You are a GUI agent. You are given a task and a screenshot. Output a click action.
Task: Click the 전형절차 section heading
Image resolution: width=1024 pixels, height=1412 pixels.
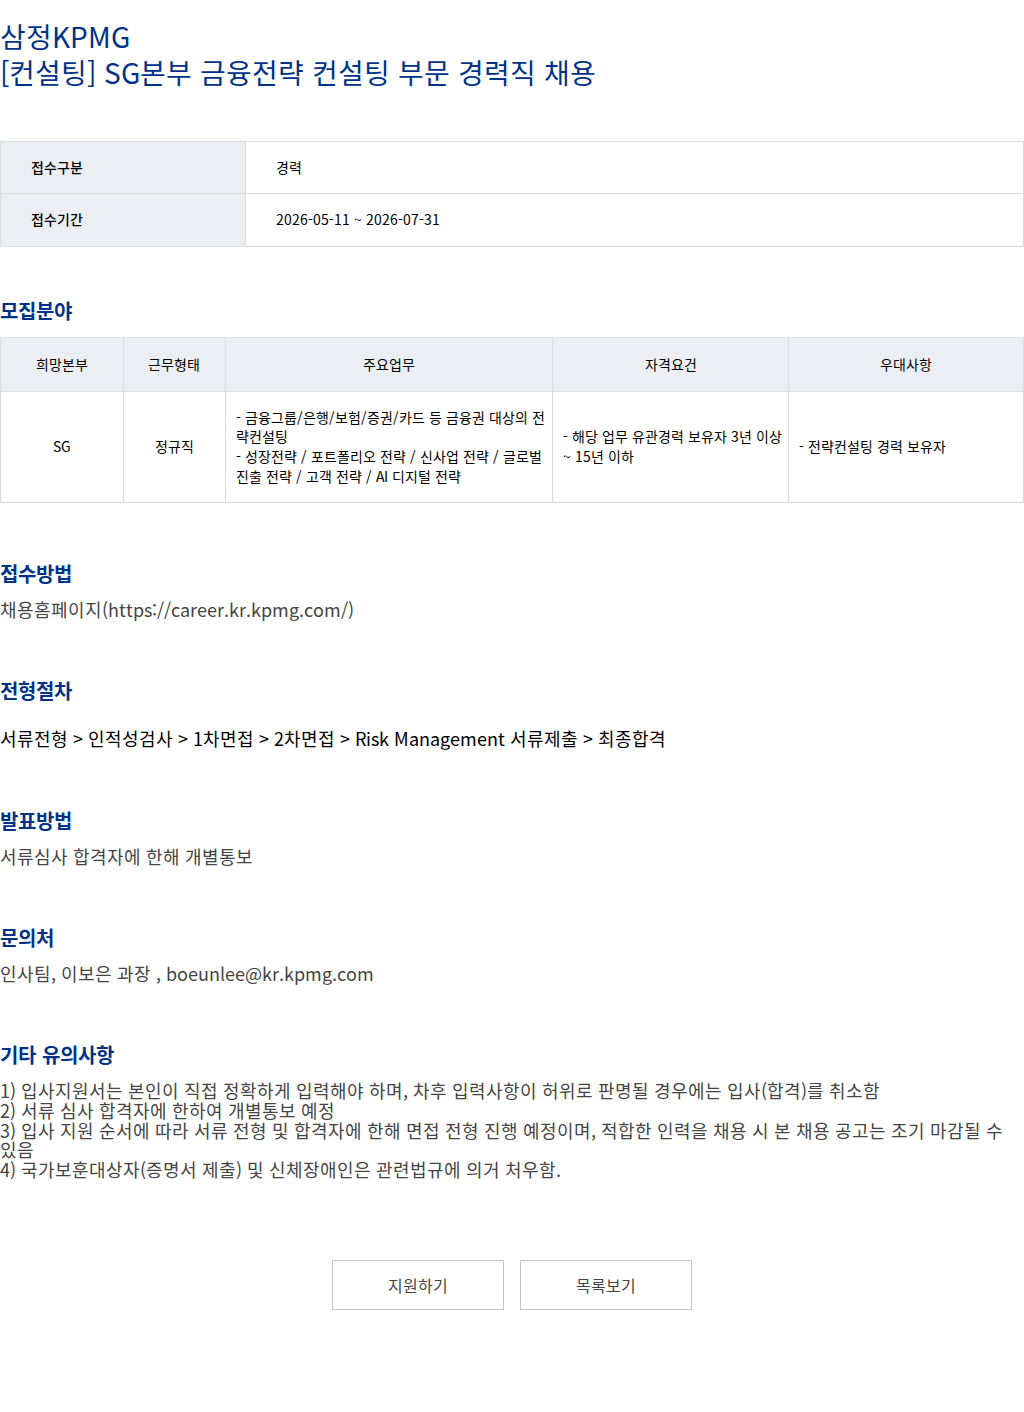pos(37,691)
